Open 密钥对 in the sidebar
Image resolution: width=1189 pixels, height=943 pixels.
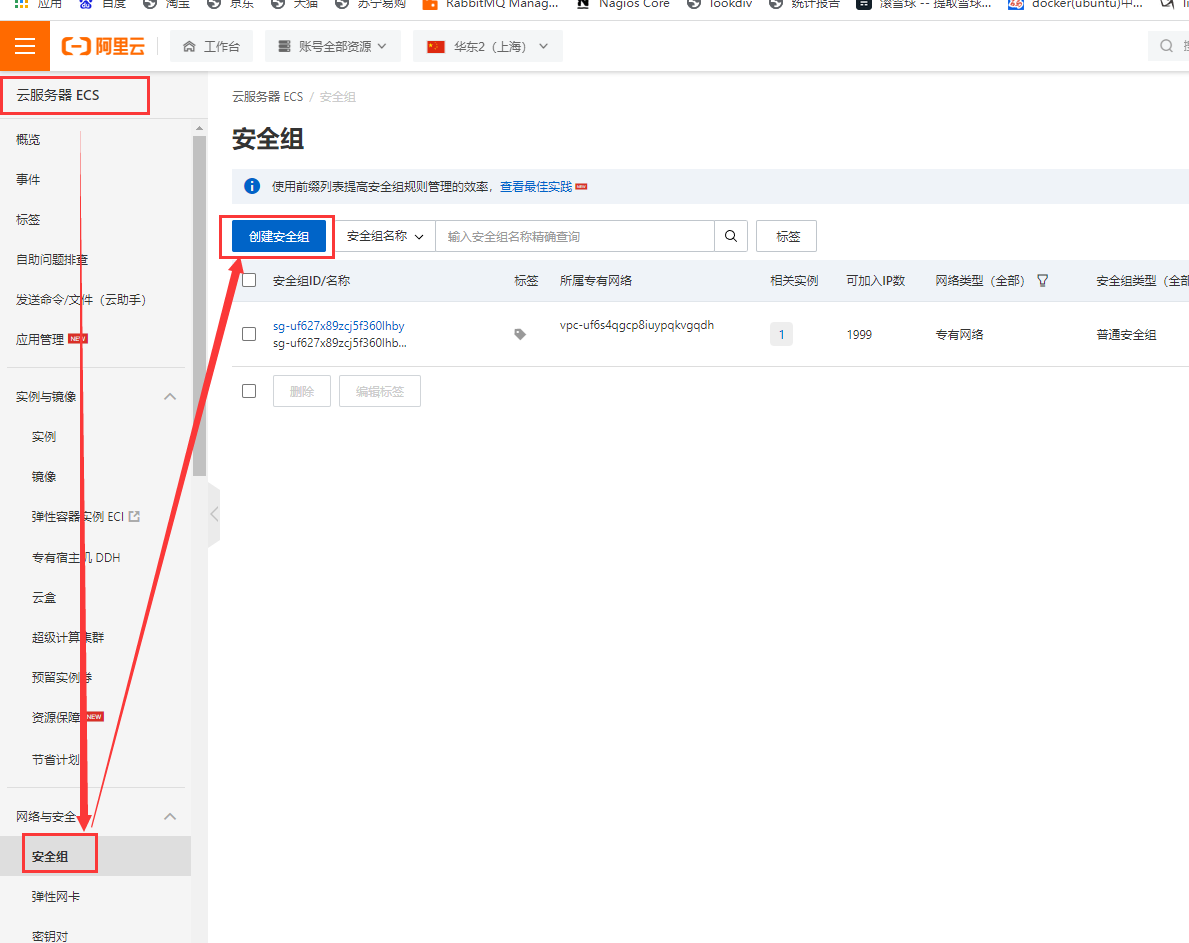click(50, 936)
